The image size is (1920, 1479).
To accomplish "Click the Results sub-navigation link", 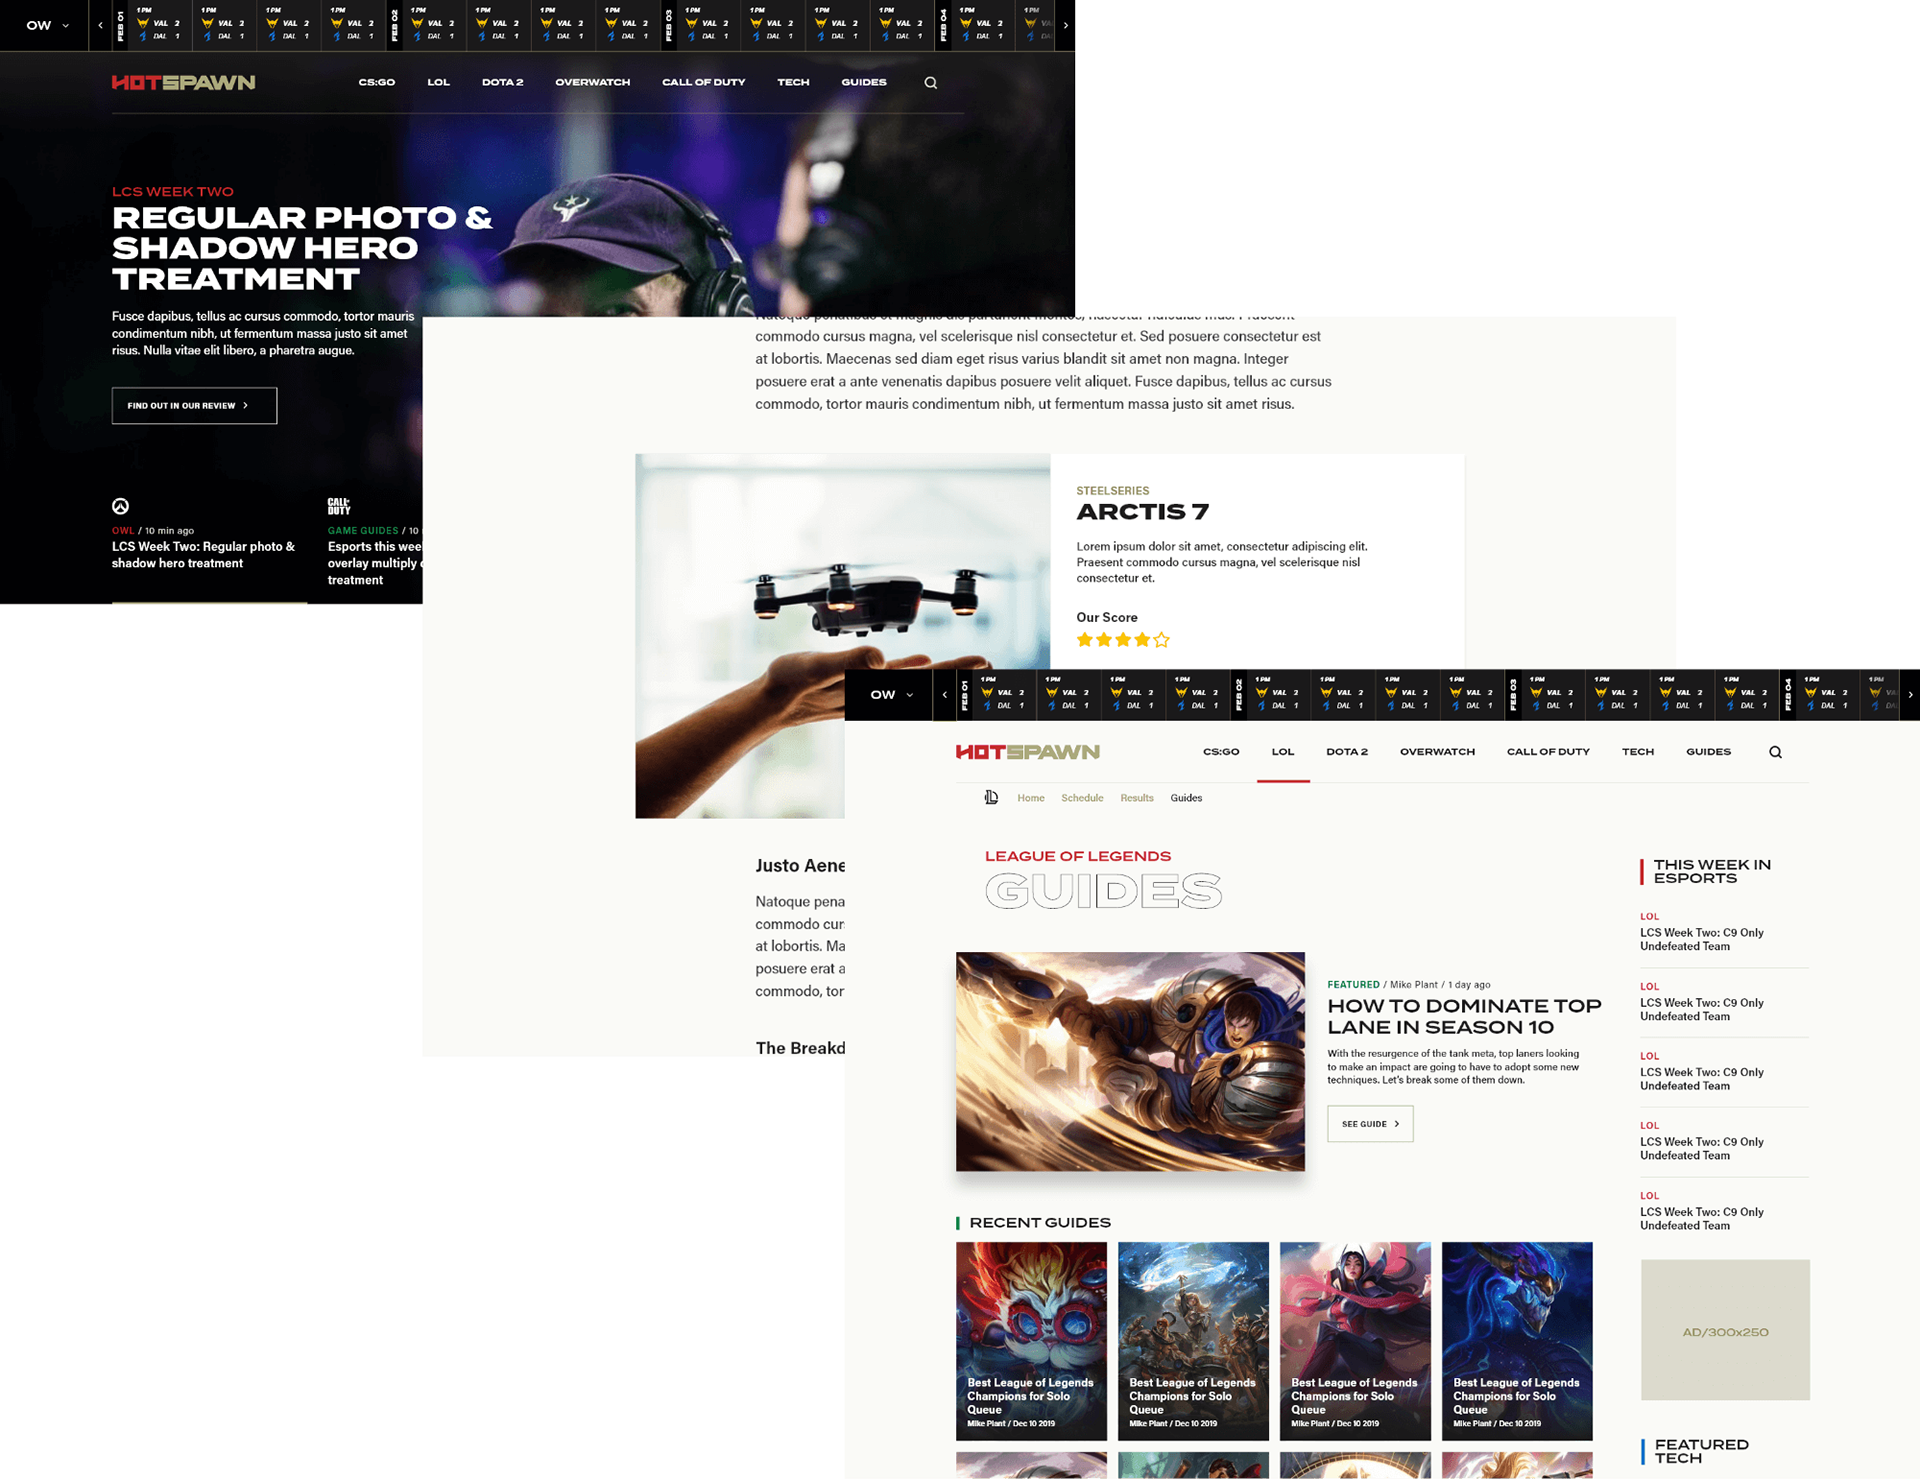I will [1136, 798].
